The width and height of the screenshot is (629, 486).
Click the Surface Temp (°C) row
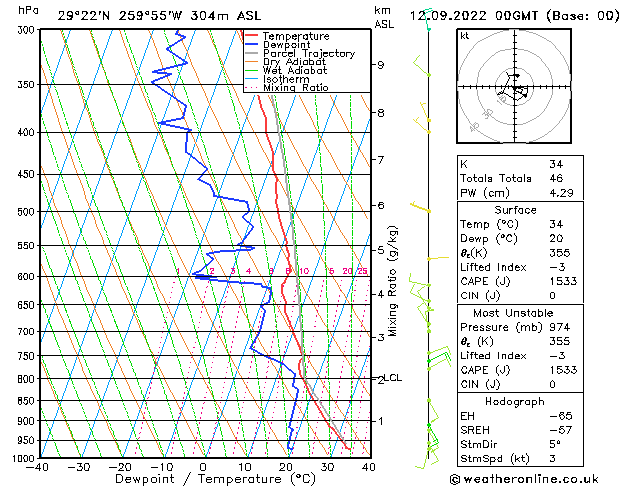point(520,224)
